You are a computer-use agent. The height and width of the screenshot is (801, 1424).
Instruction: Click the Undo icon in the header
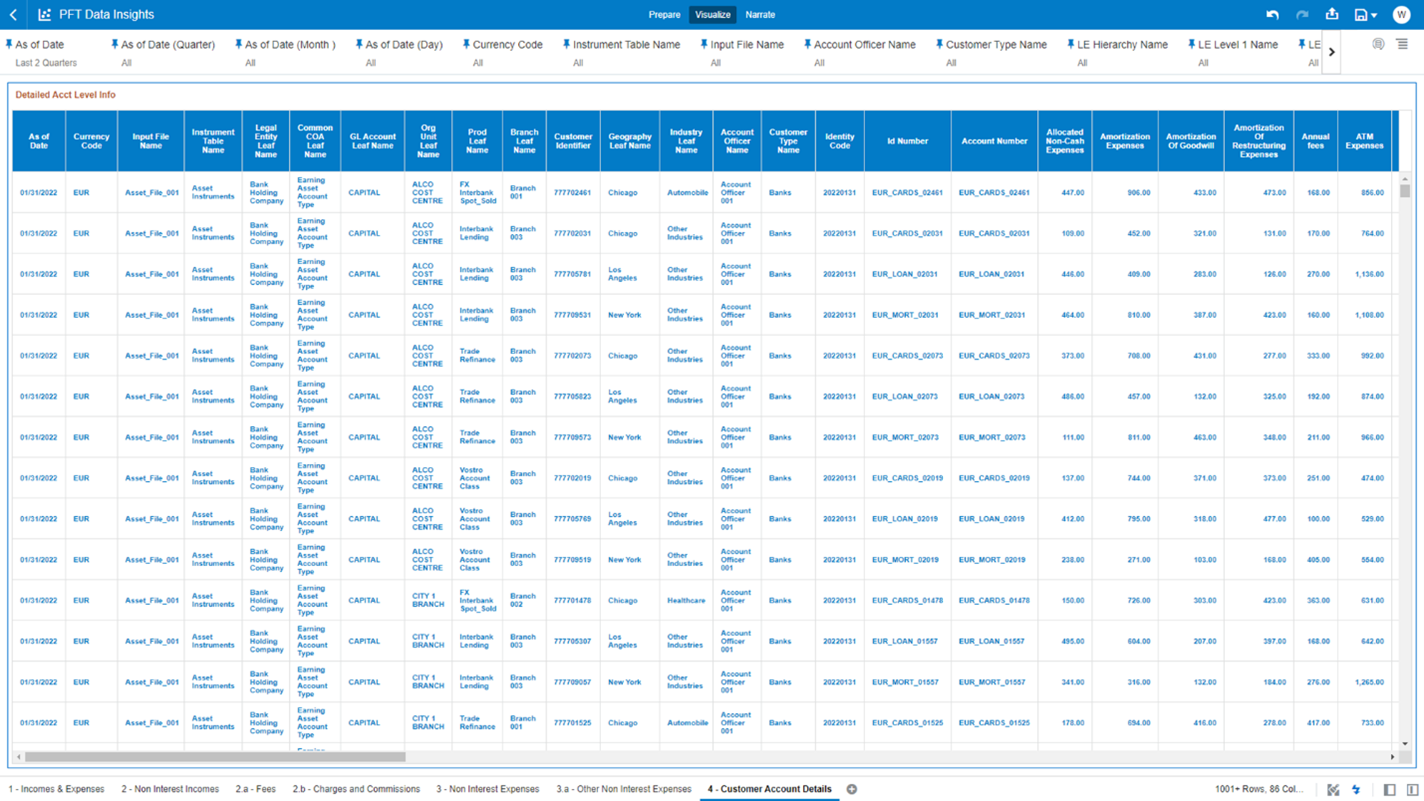coord(1272,14)
